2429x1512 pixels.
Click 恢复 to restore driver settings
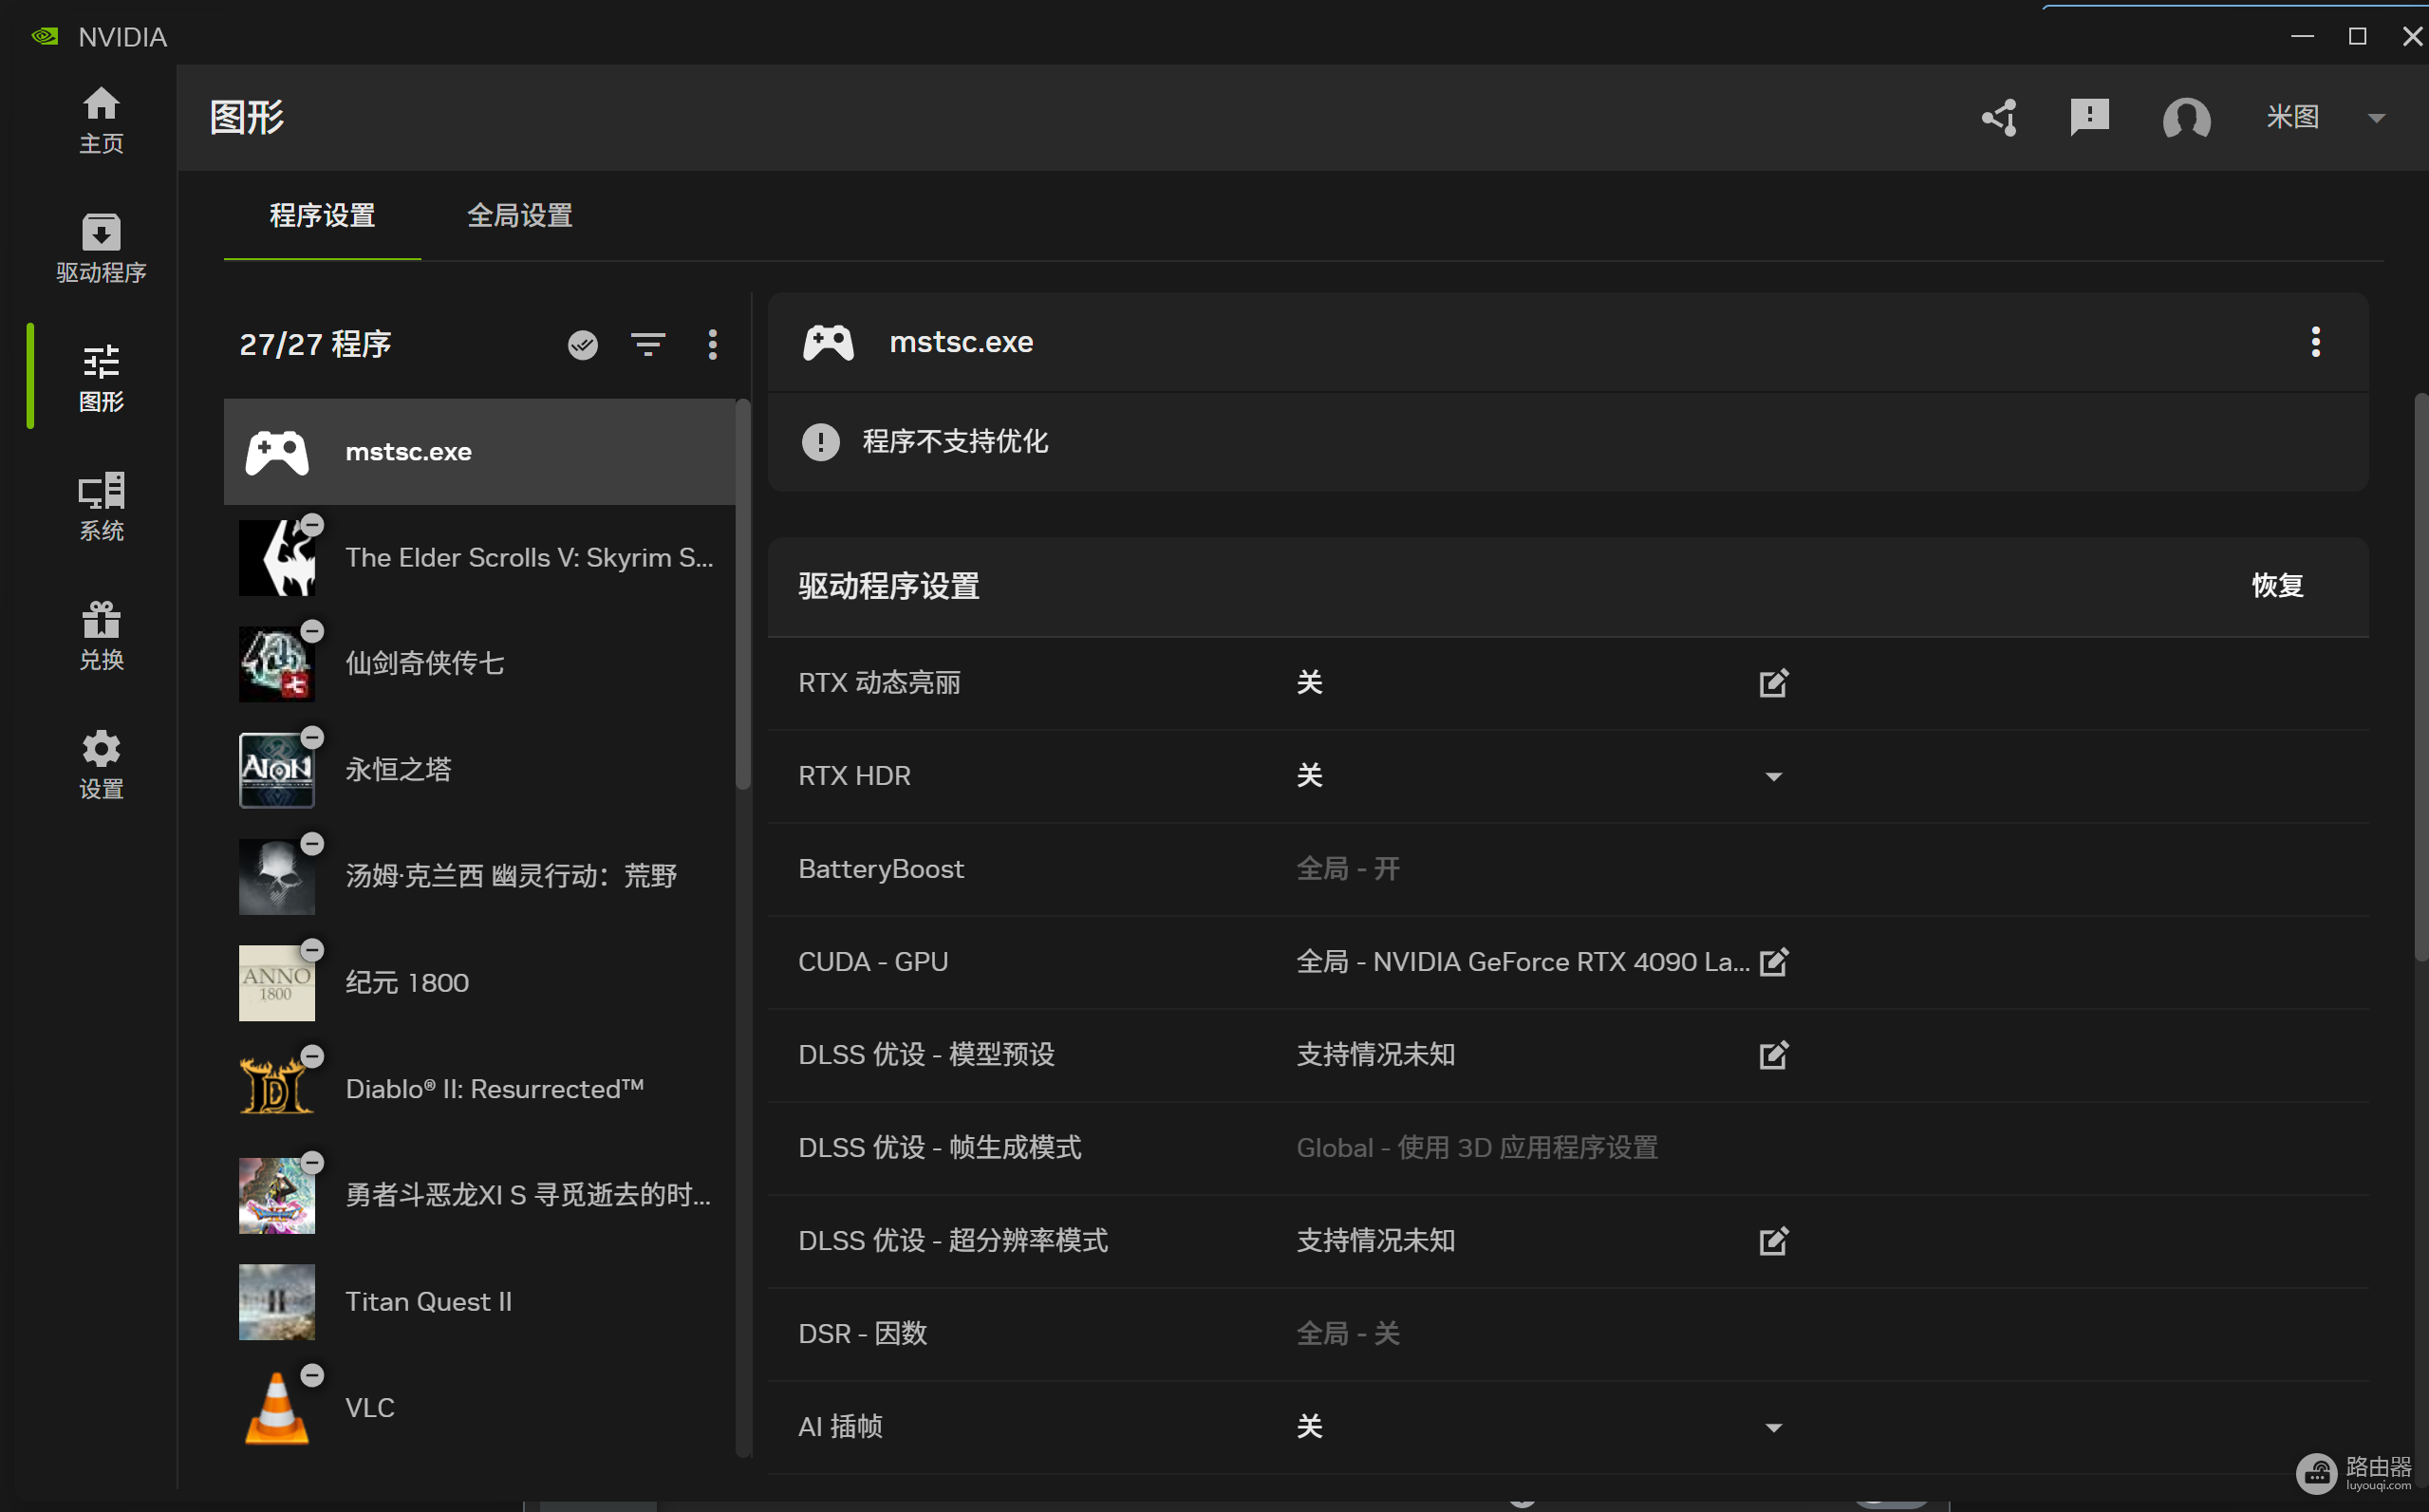(2277, 586)
